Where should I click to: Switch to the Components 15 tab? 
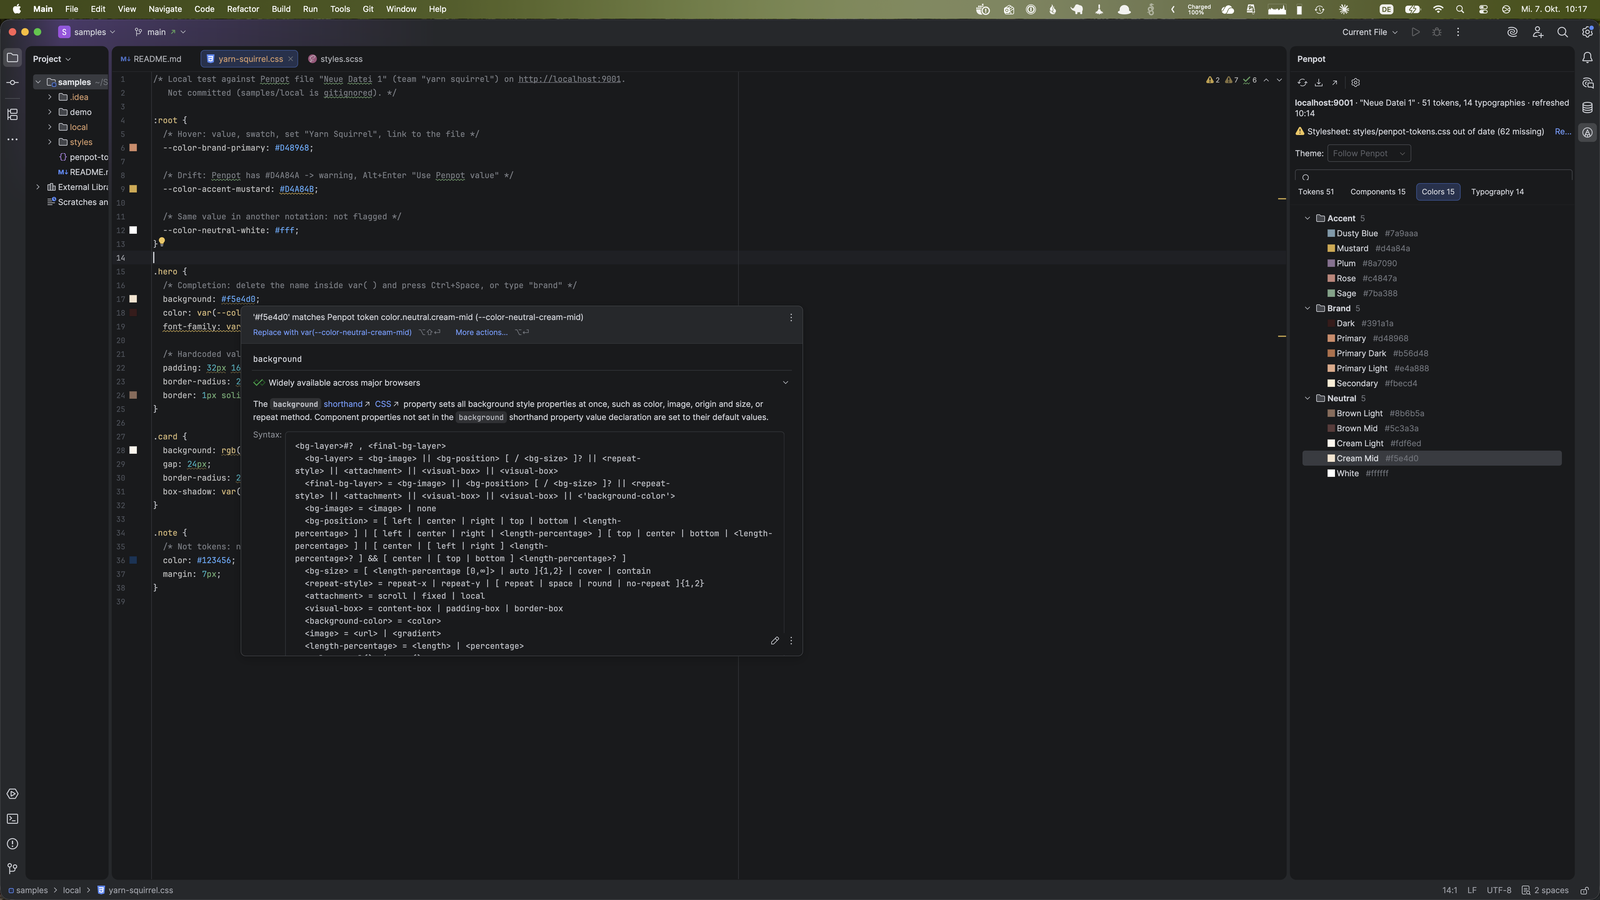click(x=1378, y=192)
